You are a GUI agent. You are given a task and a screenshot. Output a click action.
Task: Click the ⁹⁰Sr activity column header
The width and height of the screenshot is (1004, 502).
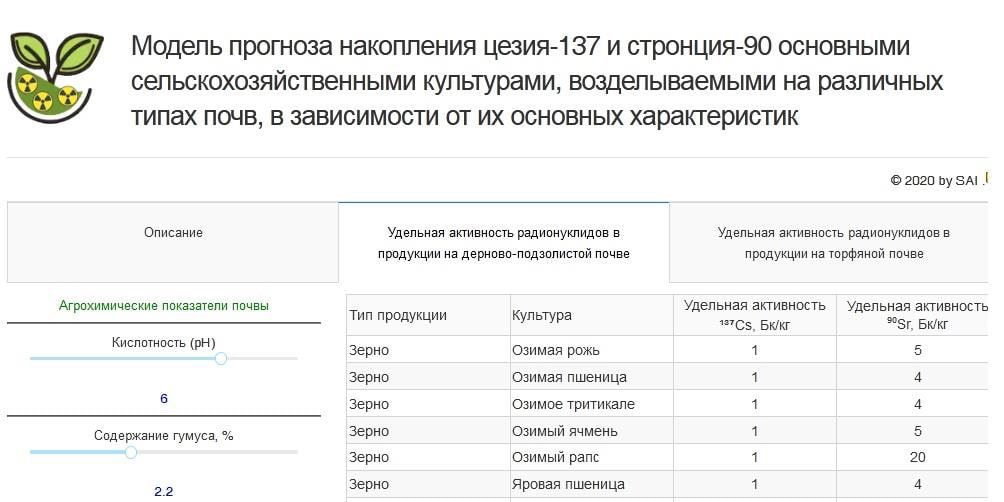point(917,315)
